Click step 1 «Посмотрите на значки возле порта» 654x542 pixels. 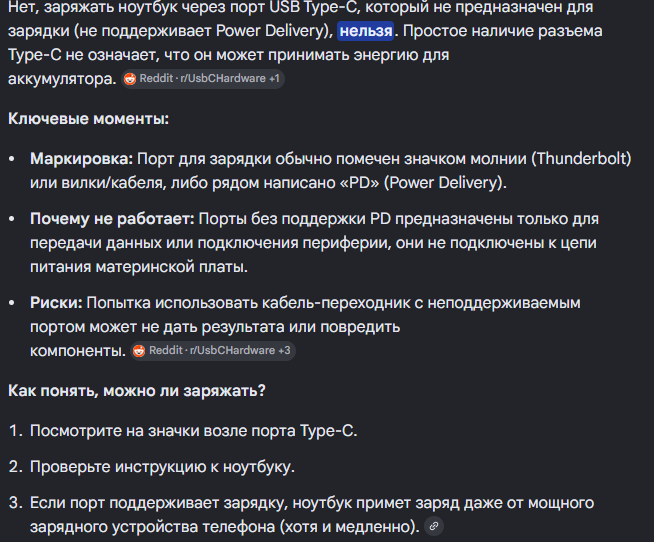point(194,431)
